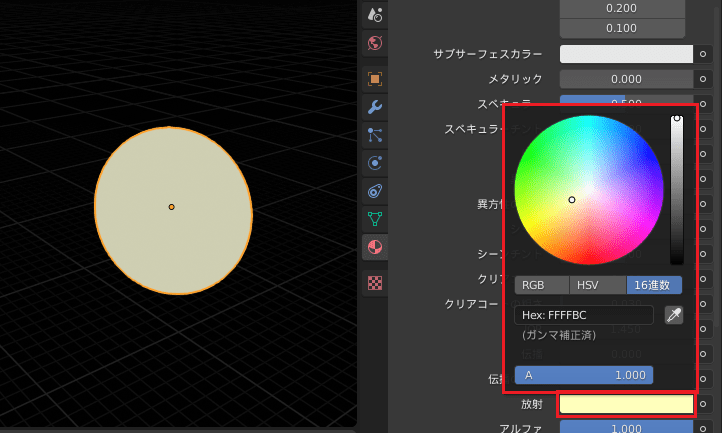
Task: Click the Hex: FFFFBC input field
Action: (584, 315)
